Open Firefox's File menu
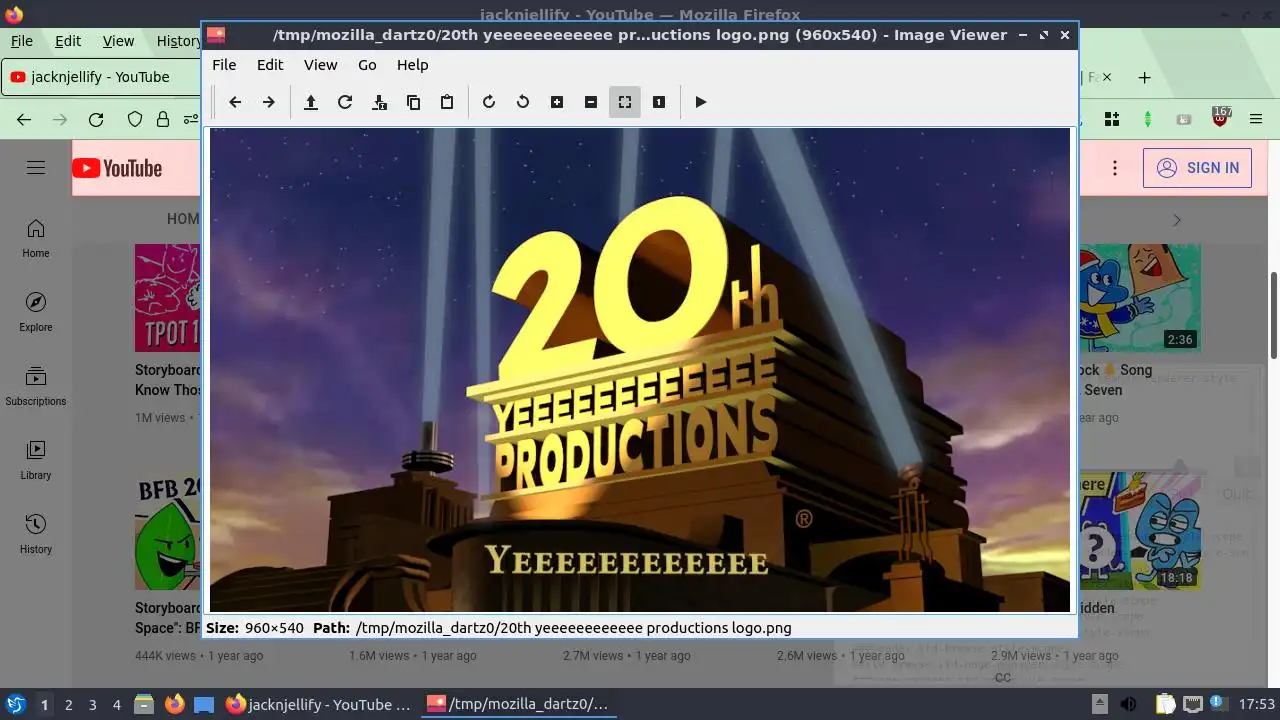 pyautogui.click(x=22, y=41)
